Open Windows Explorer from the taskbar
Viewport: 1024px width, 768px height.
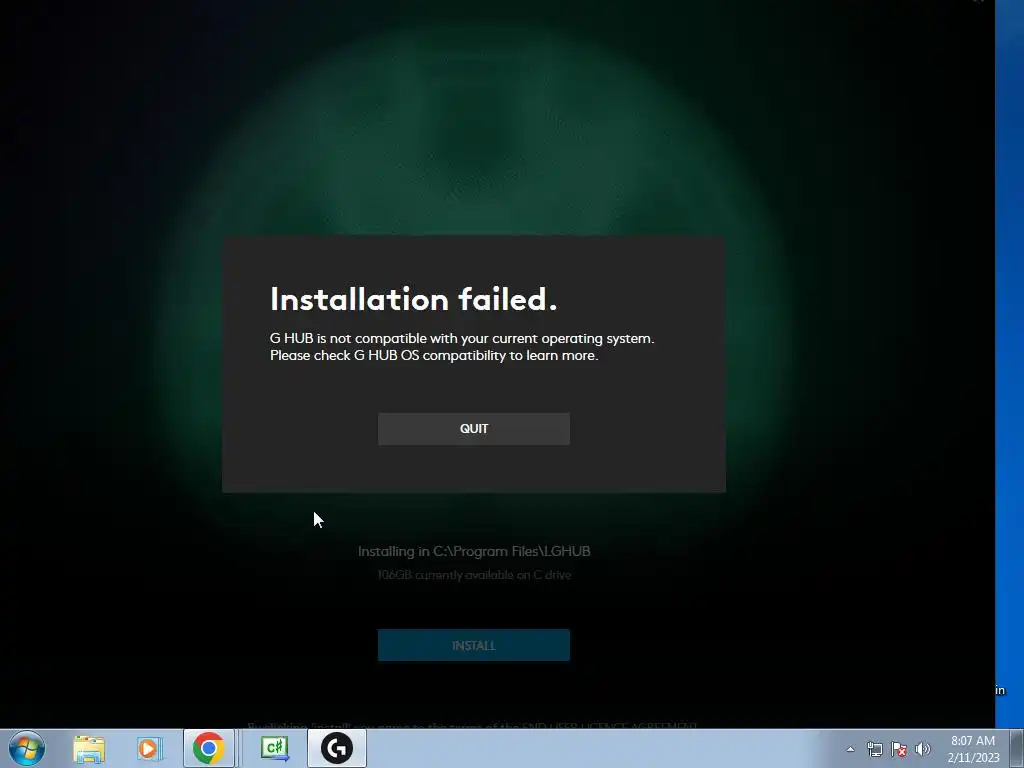tap(89, 748)
